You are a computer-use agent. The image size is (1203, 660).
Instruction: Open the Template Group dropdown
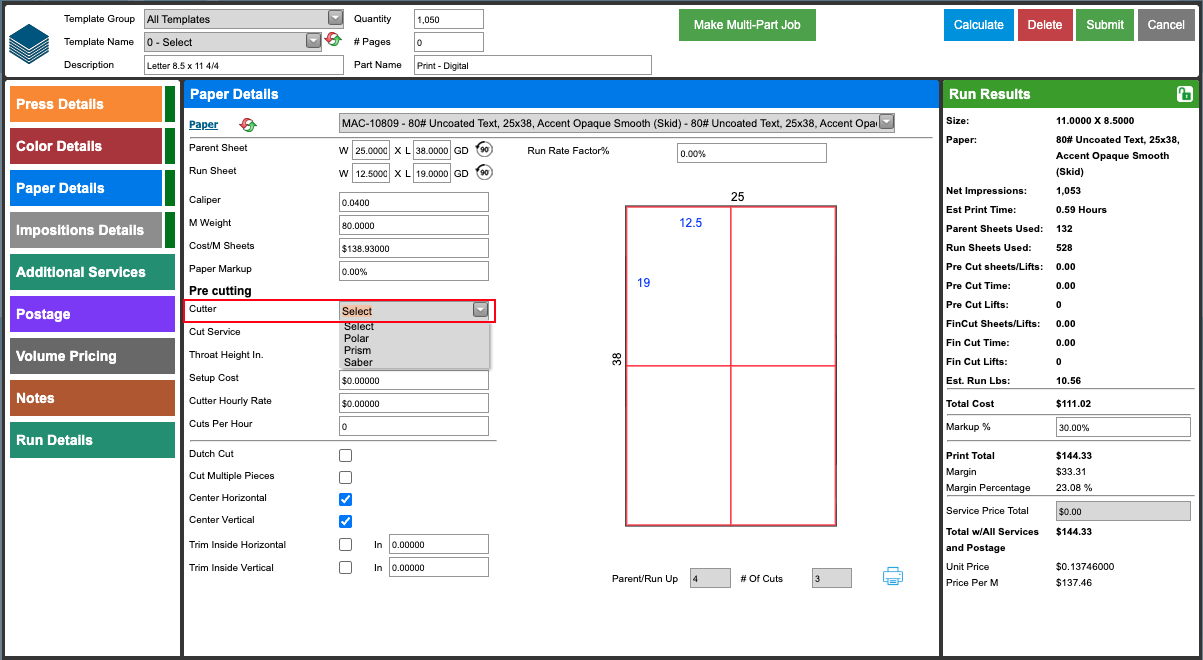click(243, 18)
